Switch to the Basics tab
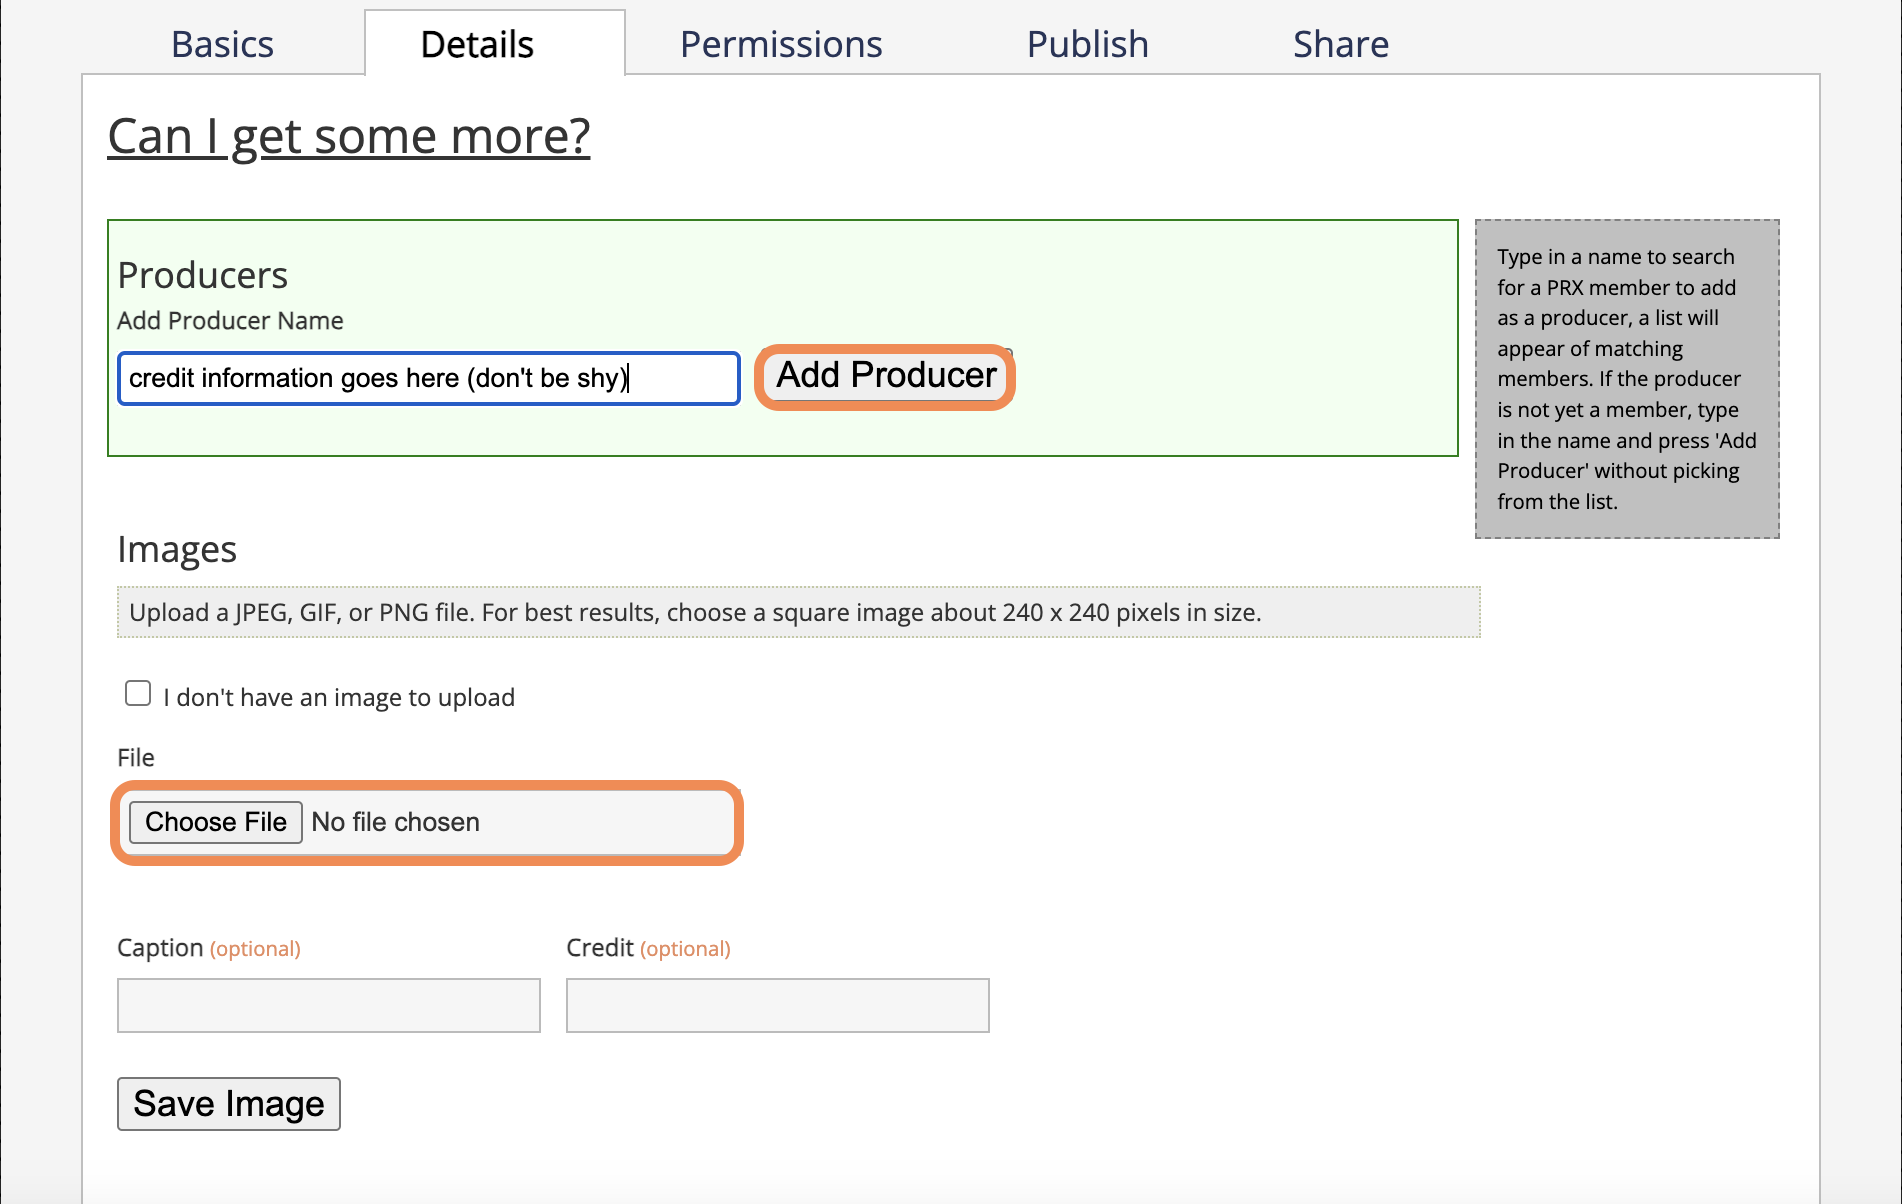Screen dimensions: 1902x1204 click(x=222, y=44)
